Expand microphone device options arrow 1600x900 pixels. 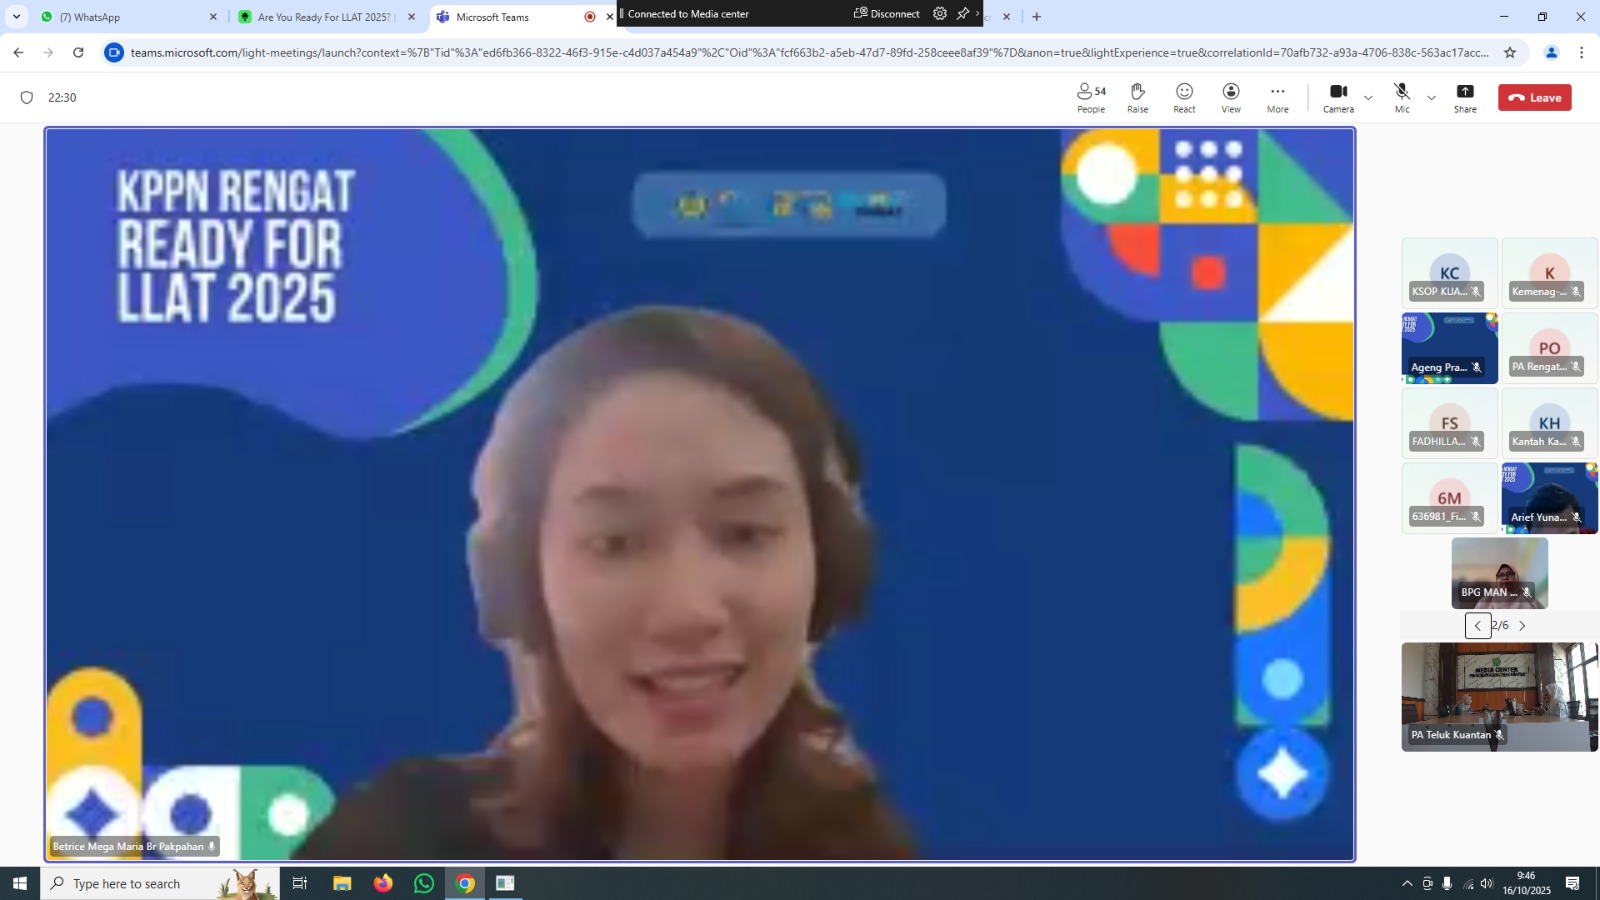click(1431, 98)
